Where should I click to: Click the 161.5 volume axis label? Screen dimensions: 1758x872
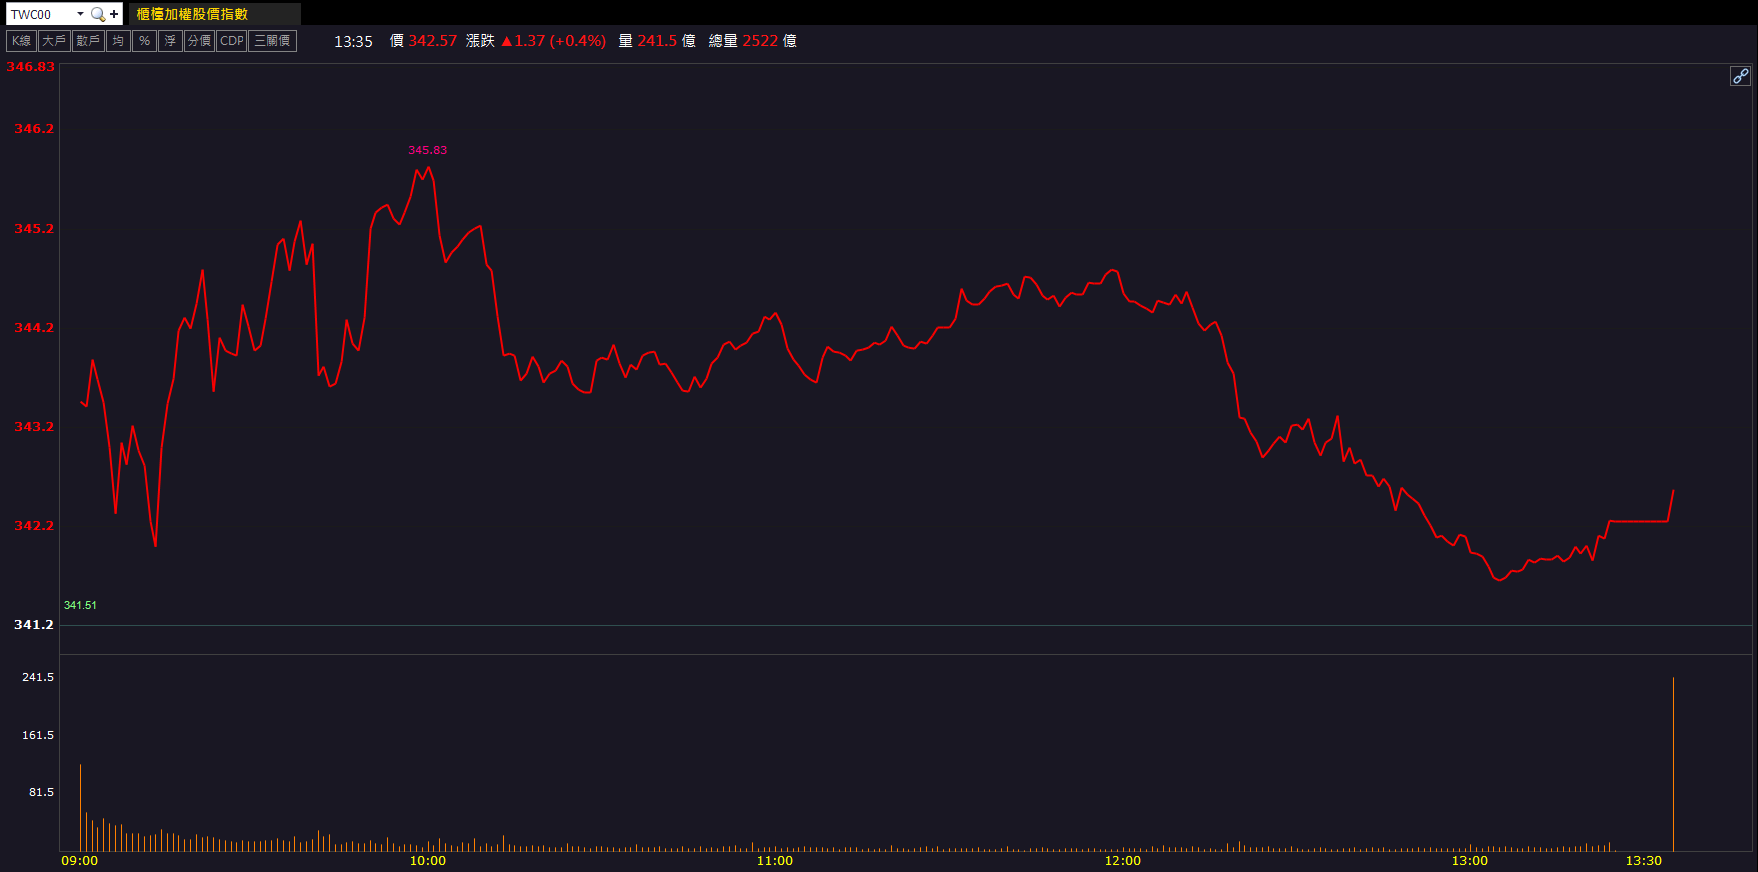pos(38,735)
